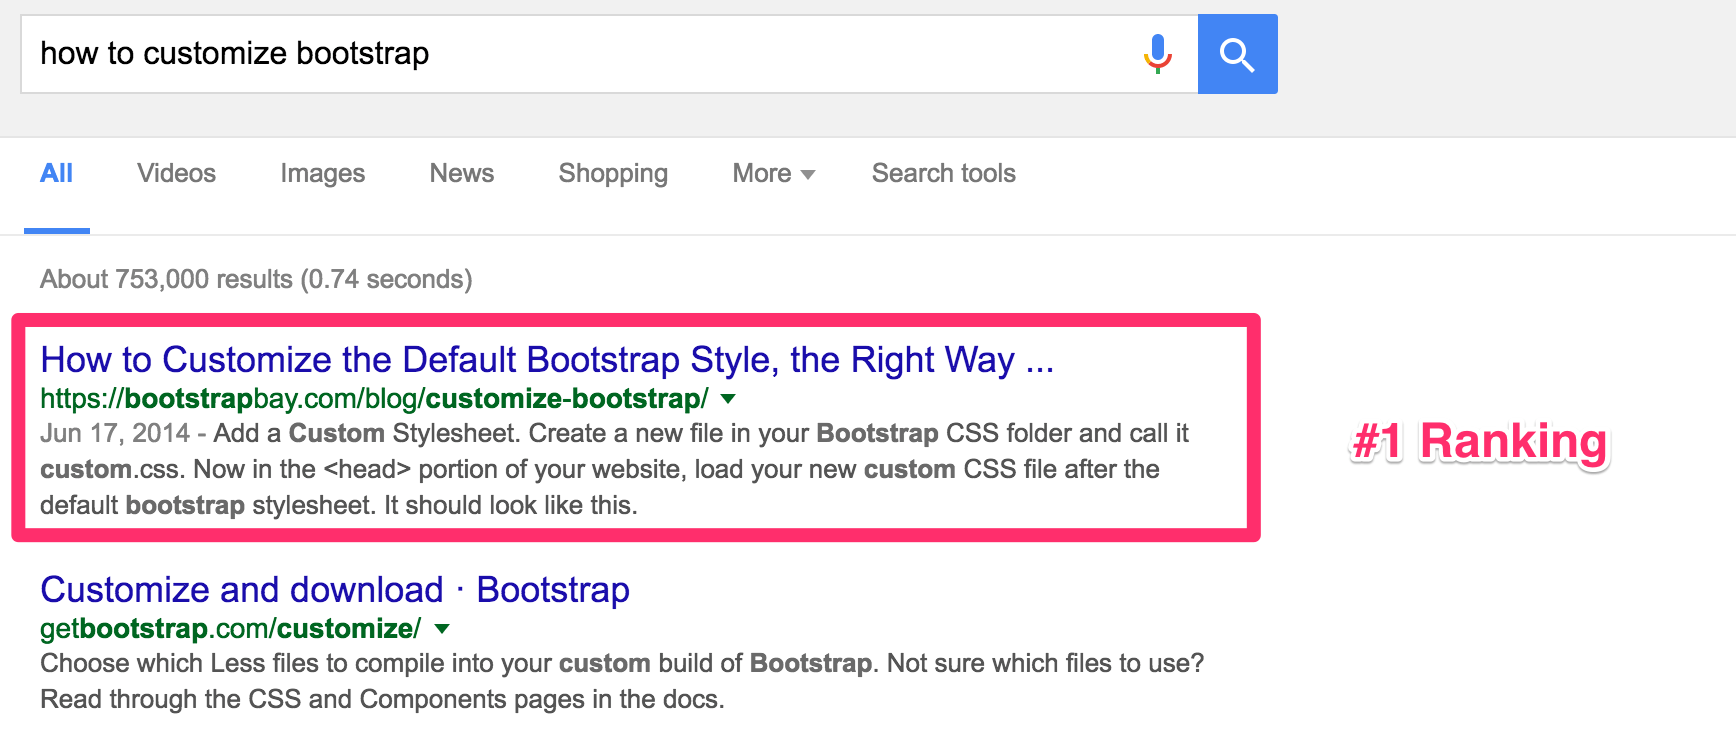1736x742 pixels.
Task: Select the All results tab
Action: coord(57,174)
